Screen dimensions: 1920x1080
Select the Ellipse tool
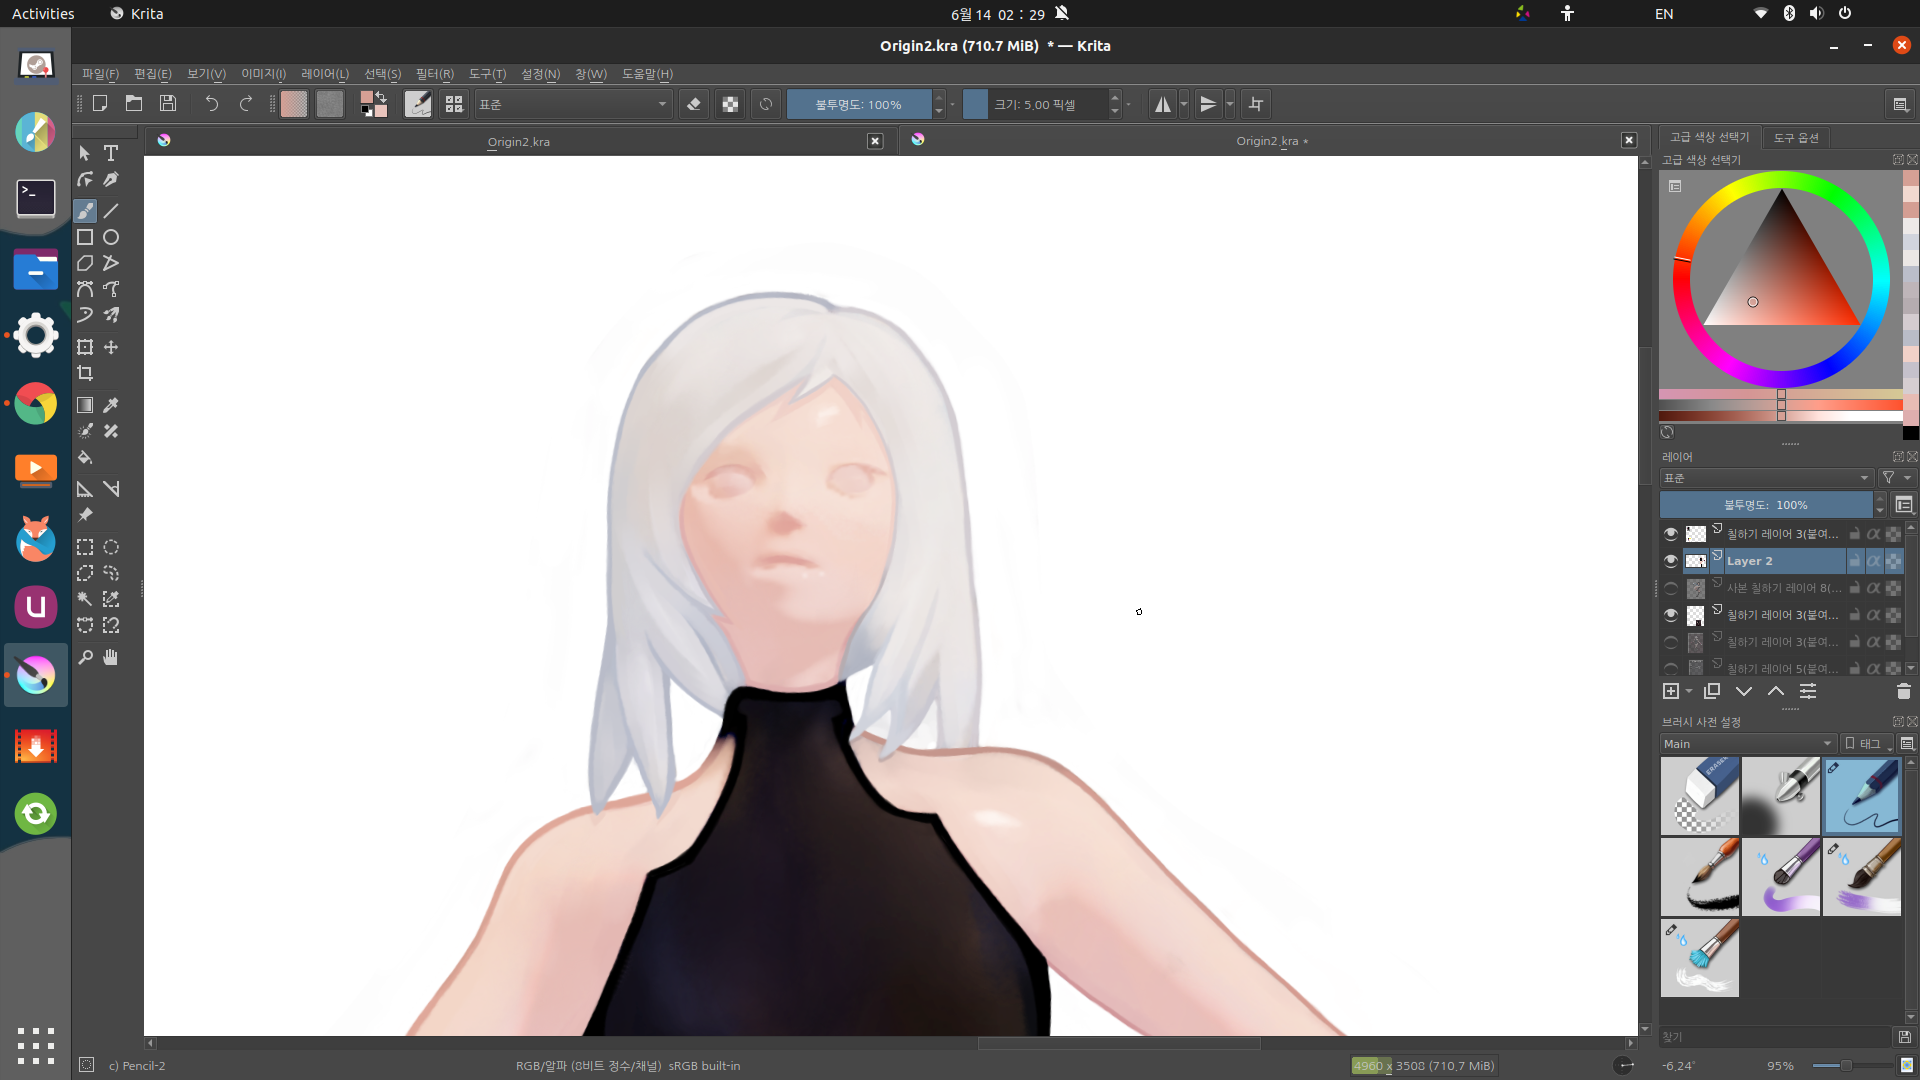coord(111,237)
